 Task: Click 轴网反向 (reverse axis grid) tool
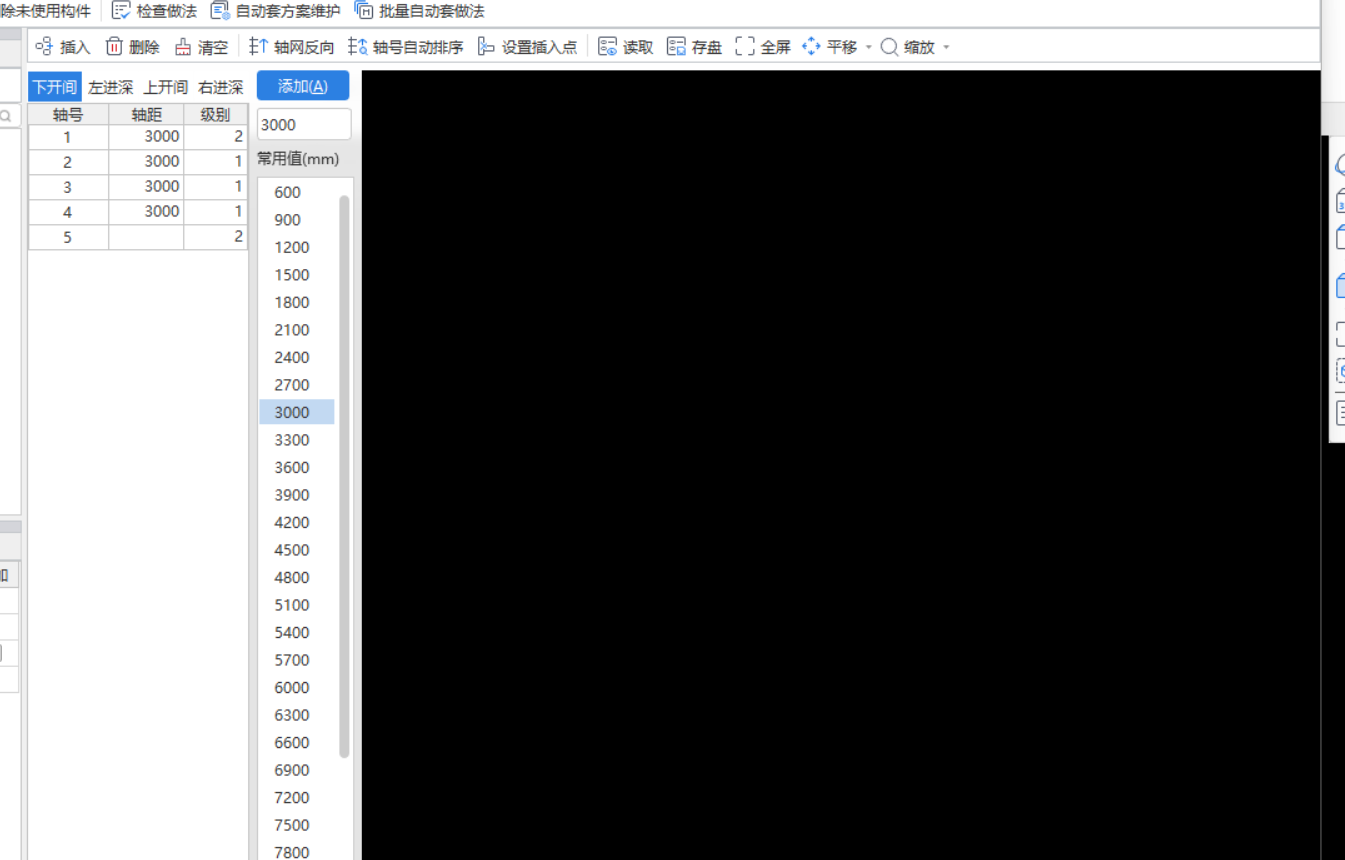(x=291, y=47)
